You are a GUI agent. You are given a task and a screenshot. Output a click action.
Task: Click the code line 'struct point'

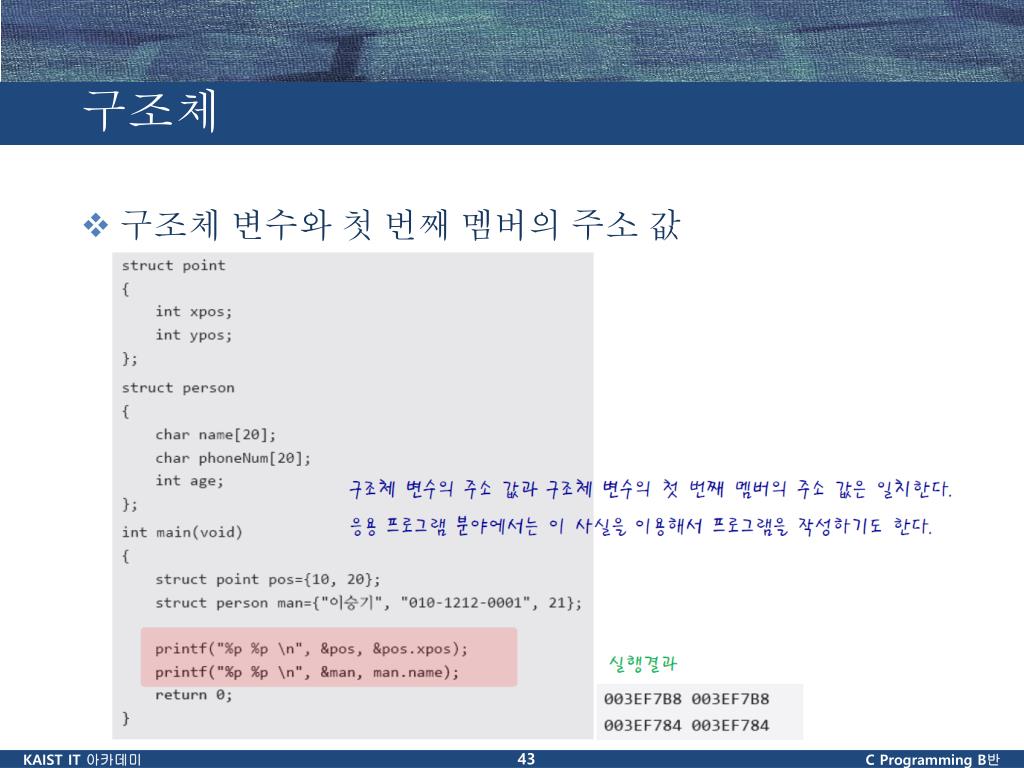173,266
